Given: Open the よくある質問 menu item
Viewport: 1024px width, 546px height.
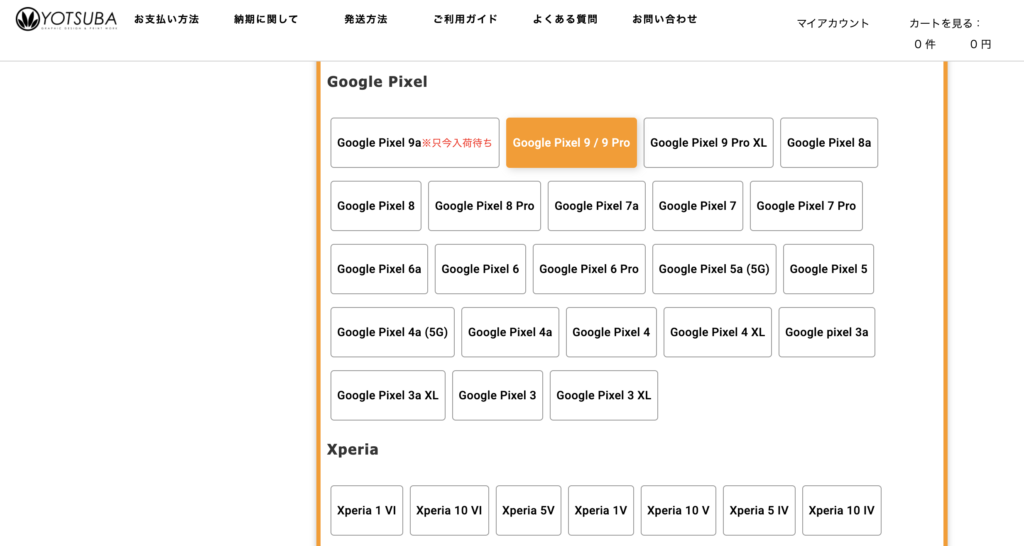Looking at the screenshot, I should pos(565,20).
